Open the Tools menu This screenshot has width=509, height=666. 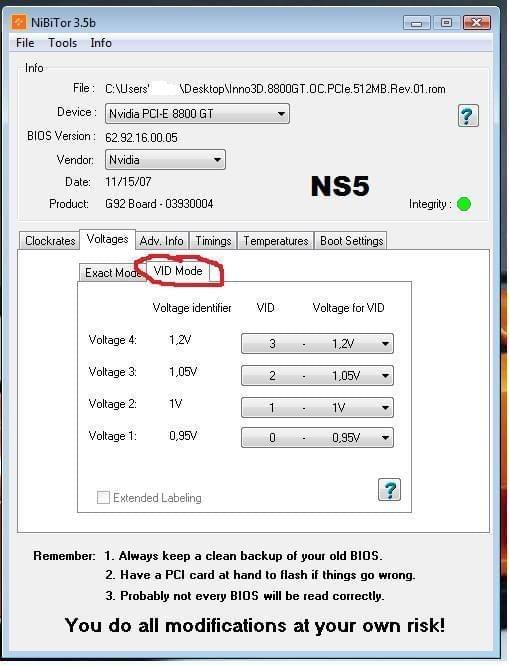62,43
